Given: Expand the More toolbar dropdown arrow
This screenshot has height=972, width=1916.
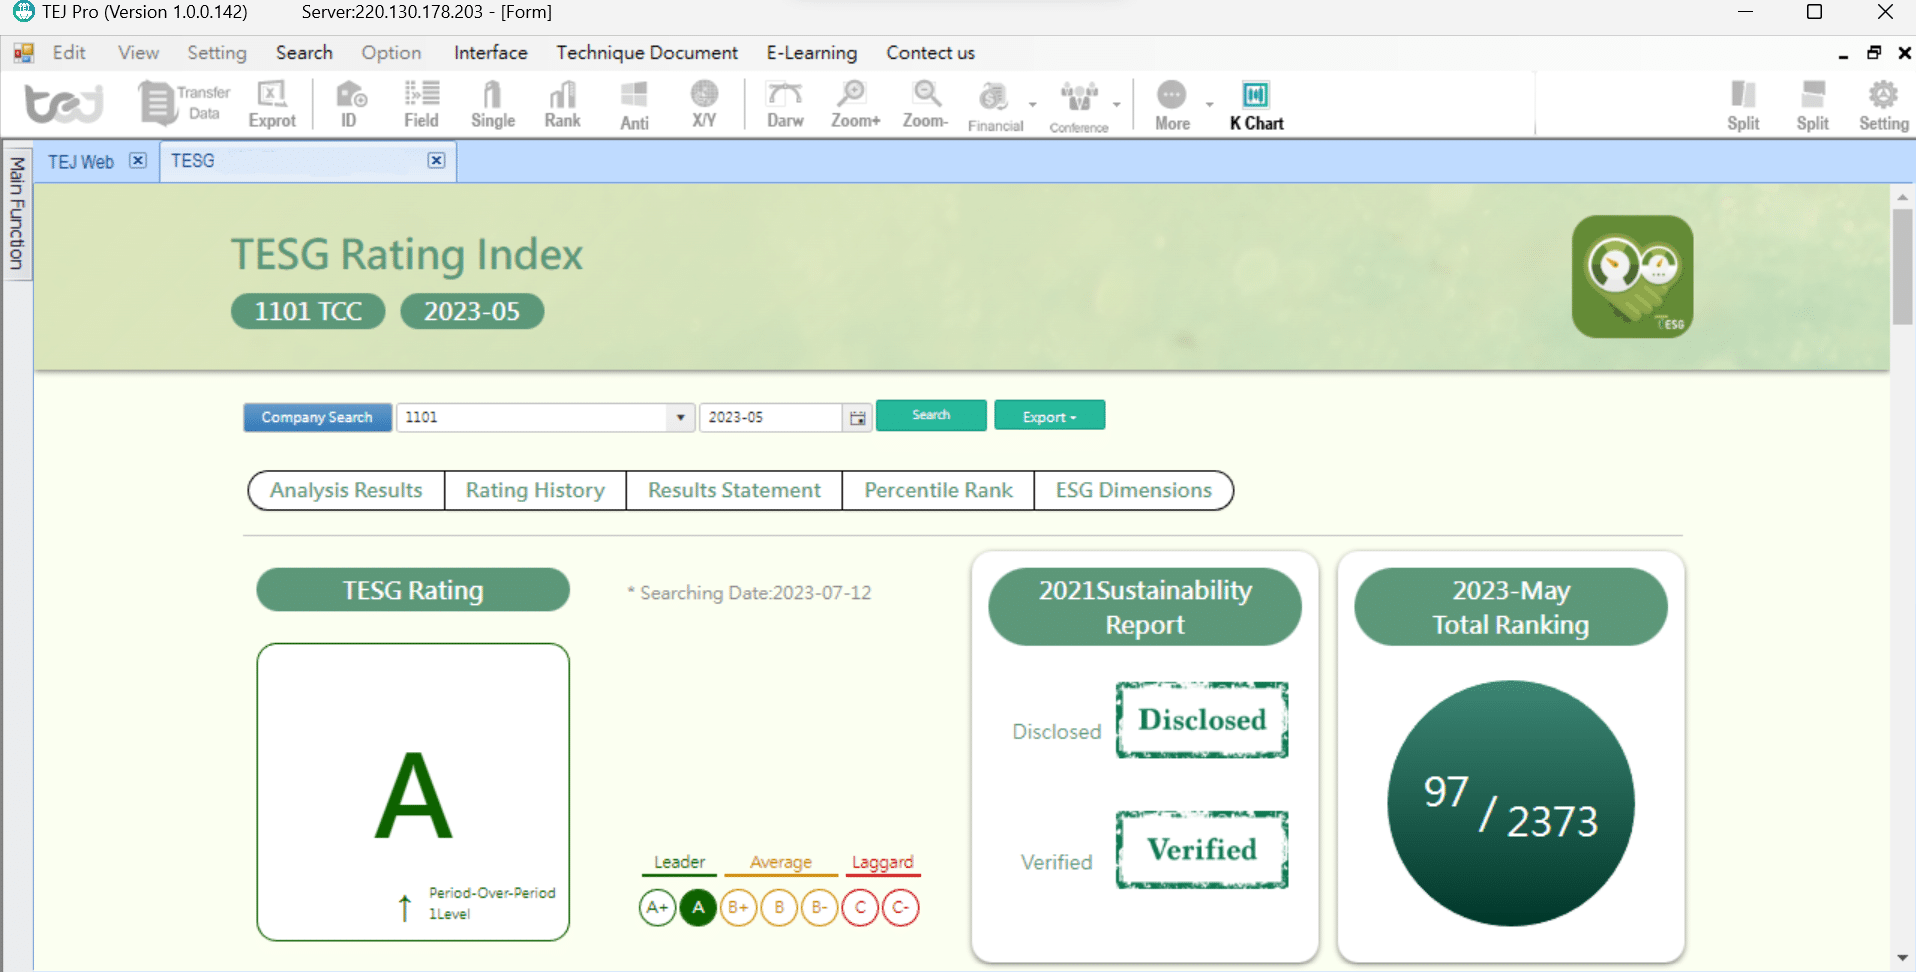Looking at the screenshot, I should 1209,104.
